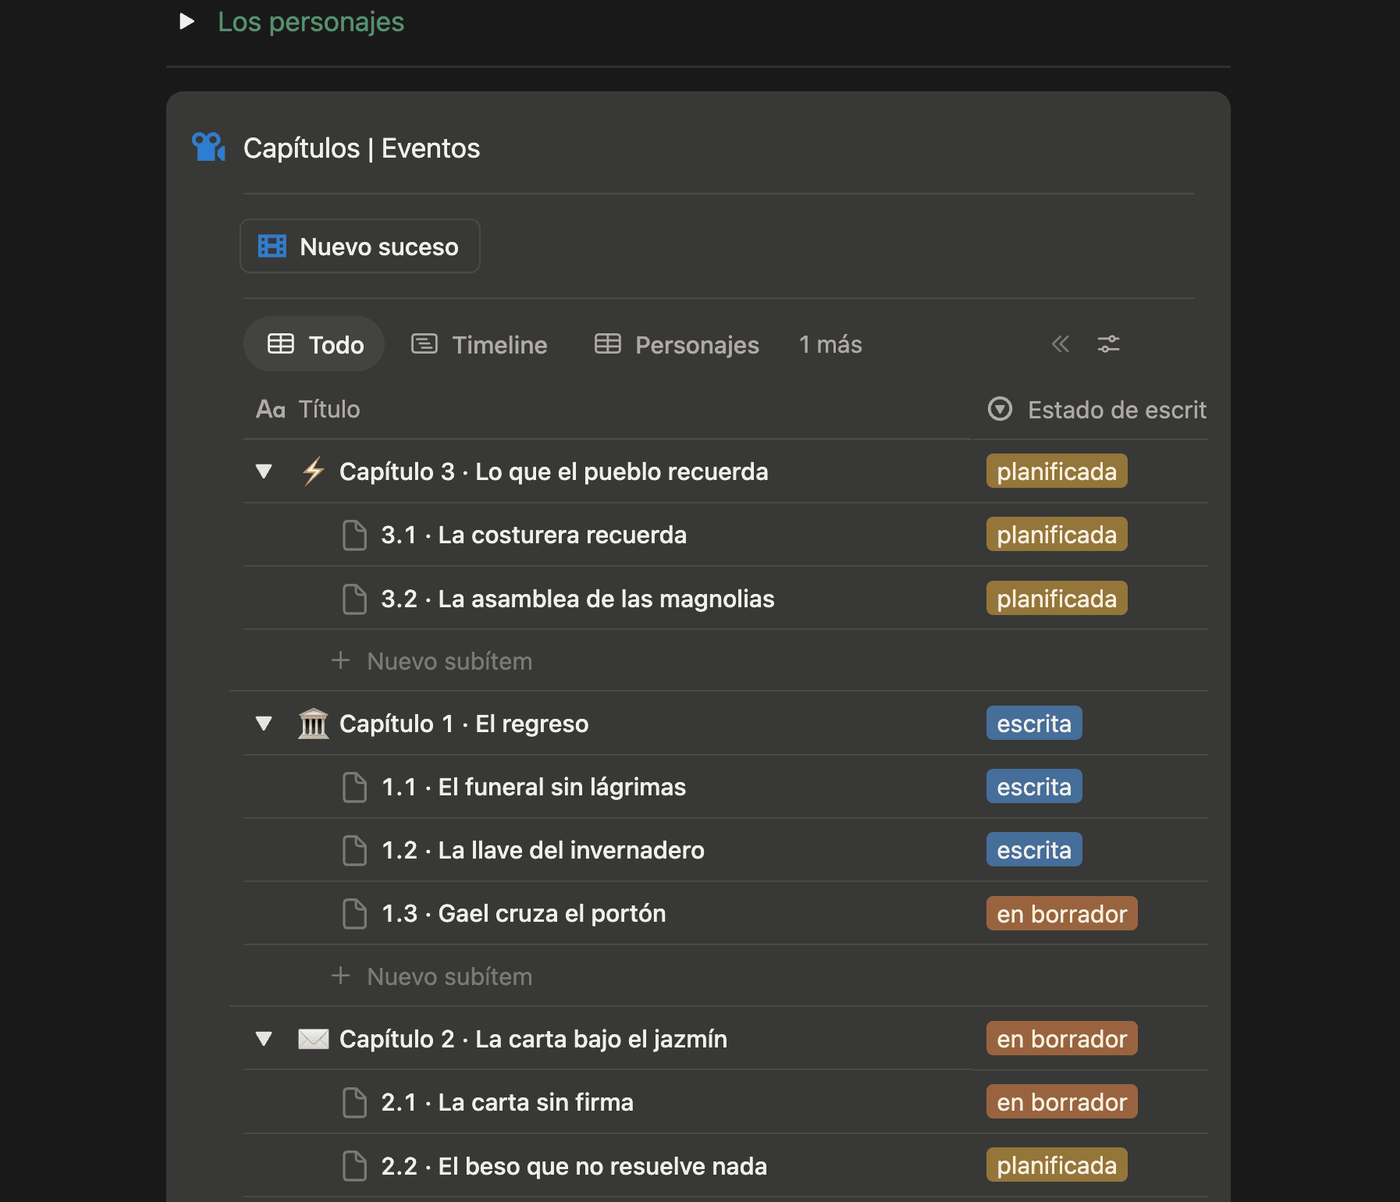Click the movie camera icon beside Capítulos | Eventos
The image size is (1400, 1202).
209,147
